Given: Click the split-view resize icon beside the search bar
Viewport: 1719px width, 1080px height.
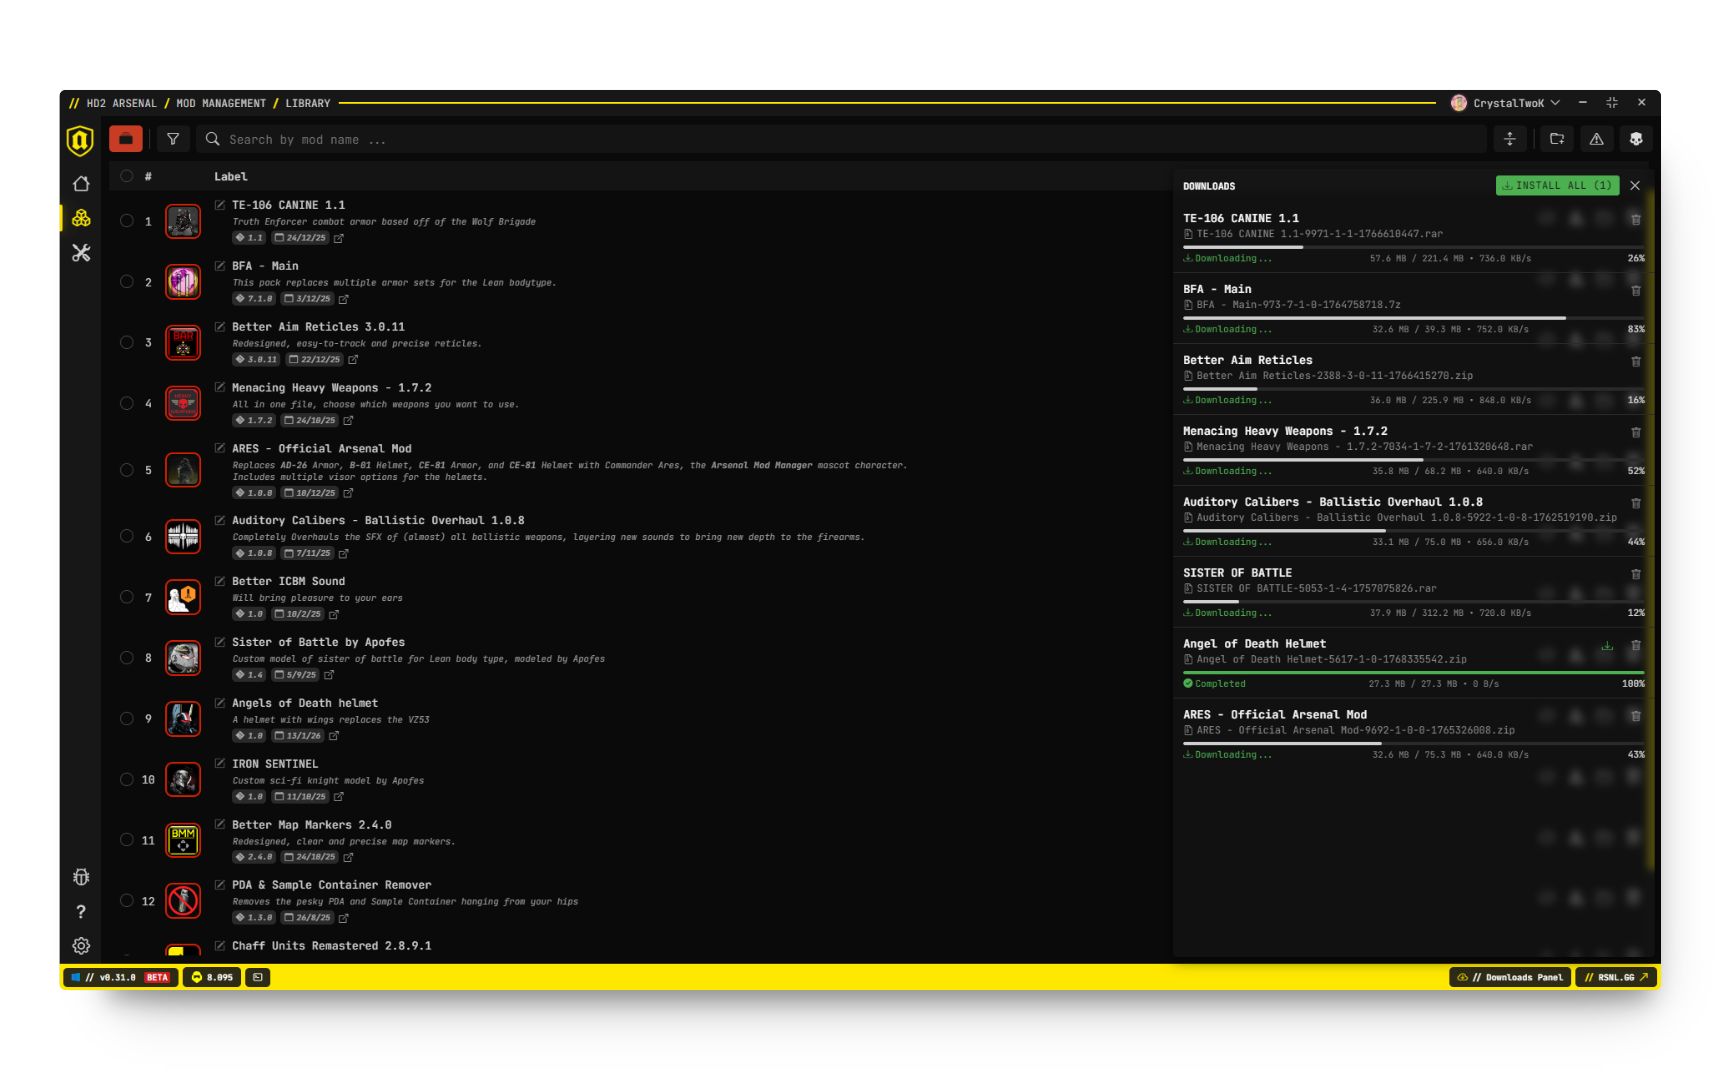Looking at the screenshot, I should (x=1510, y=139).
